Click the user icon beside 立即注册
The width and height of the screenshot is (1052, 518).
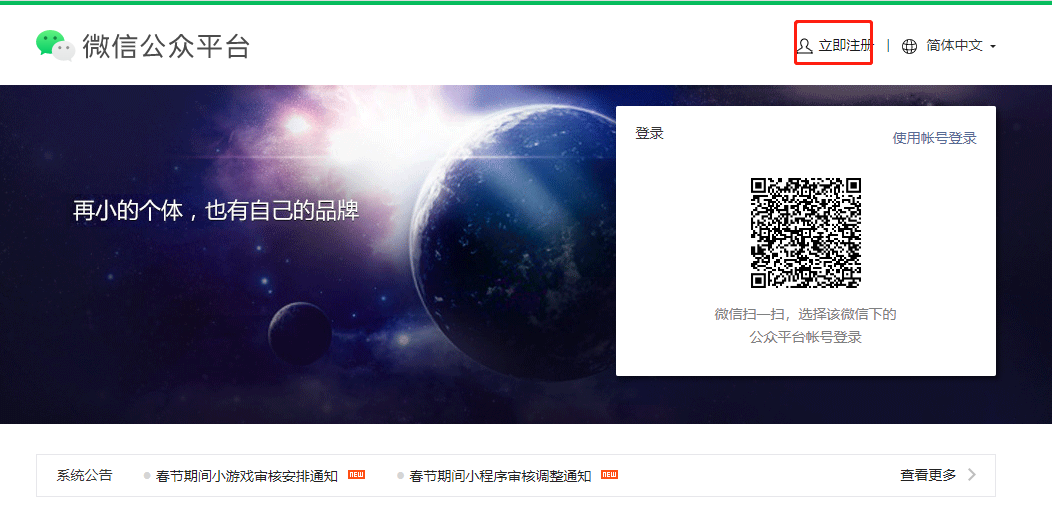click(x=804, y=46)
